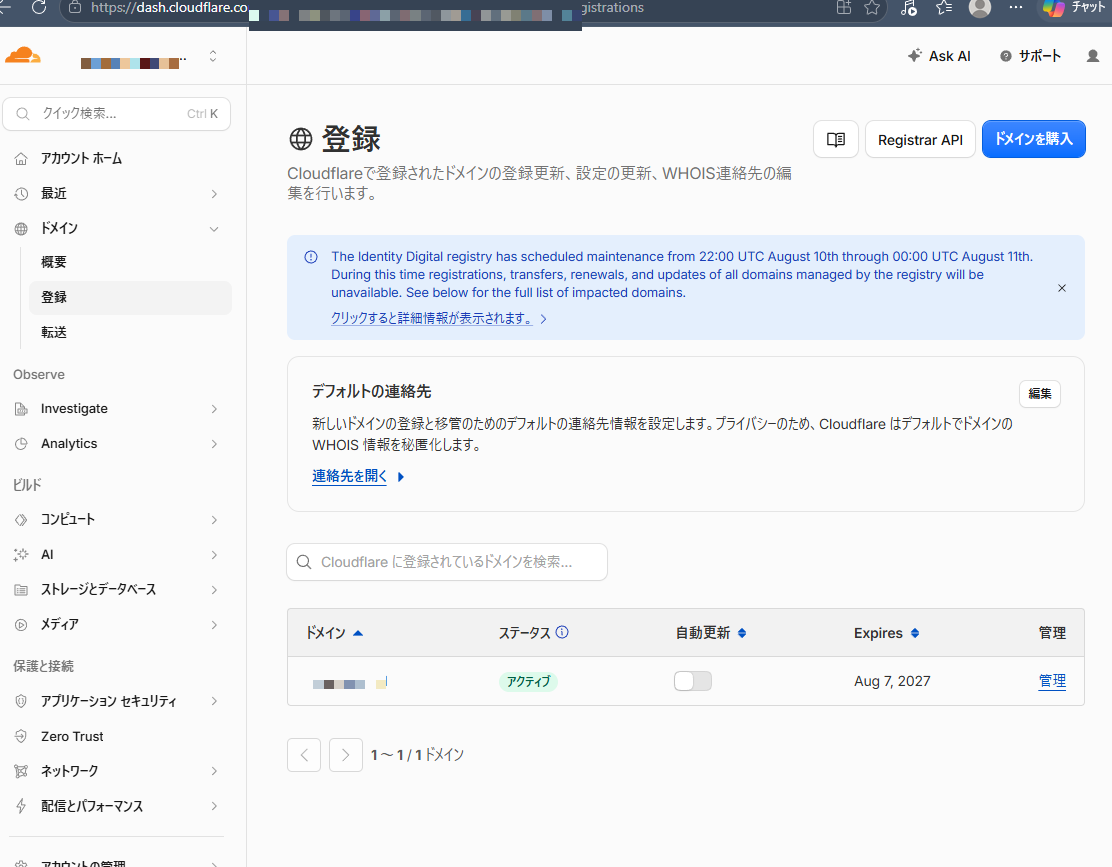
Task: Open browser settings ellipsis menu
Action: pyautogui.click(x=1016, y=8)
